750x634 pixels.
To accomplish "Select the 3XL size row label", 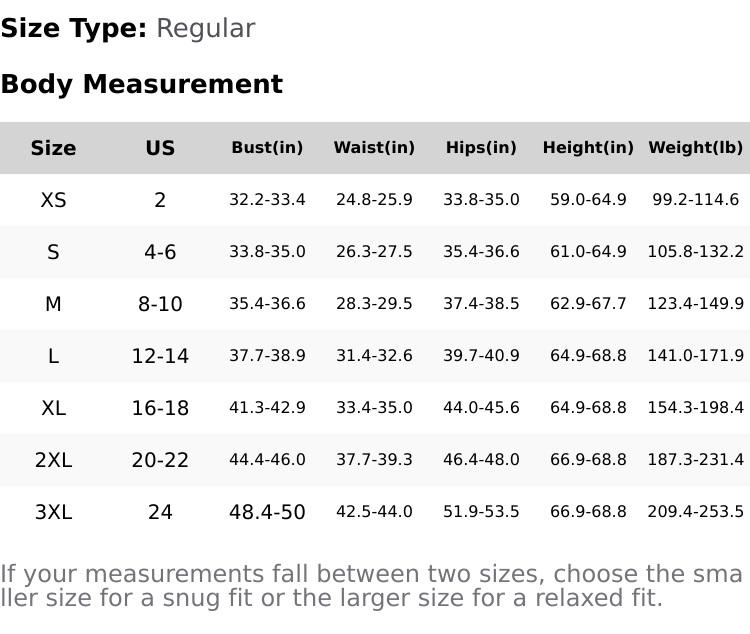I will coord(53,513).
